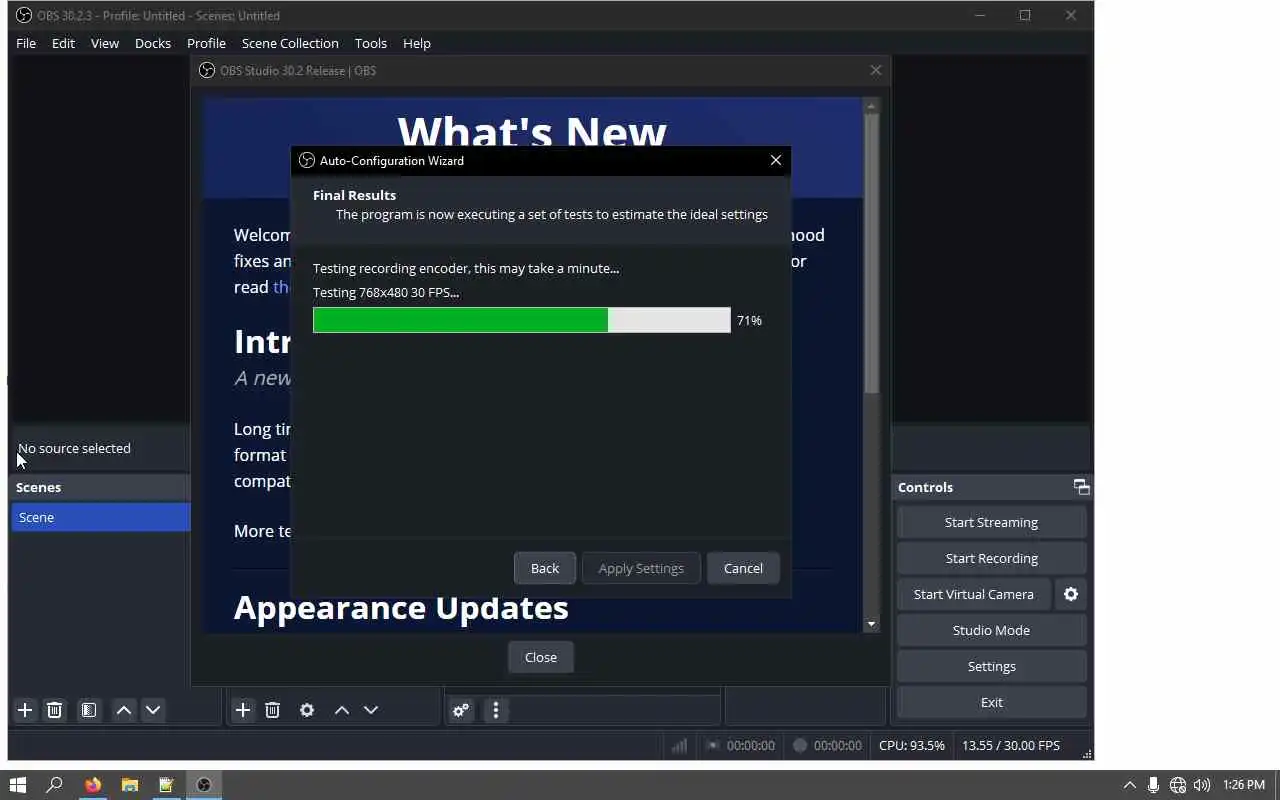Open the Edit menu
This screenshot has height=800, width=1280.
[63, 43]
